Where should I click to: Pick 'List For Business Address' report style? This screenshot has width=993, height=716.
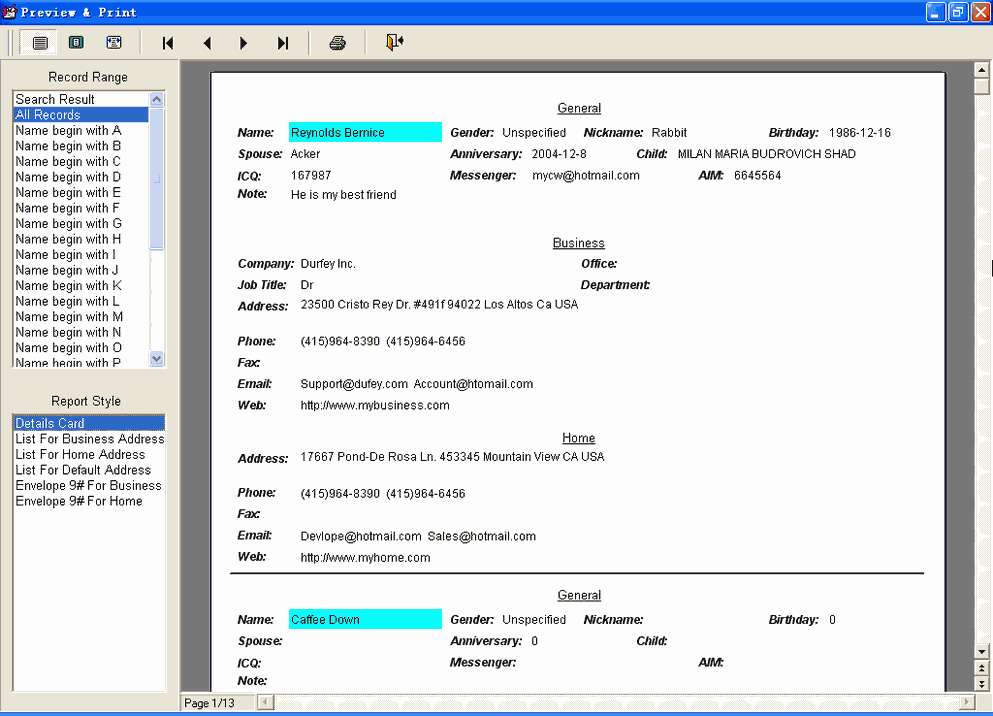click(x=89, y=438)
